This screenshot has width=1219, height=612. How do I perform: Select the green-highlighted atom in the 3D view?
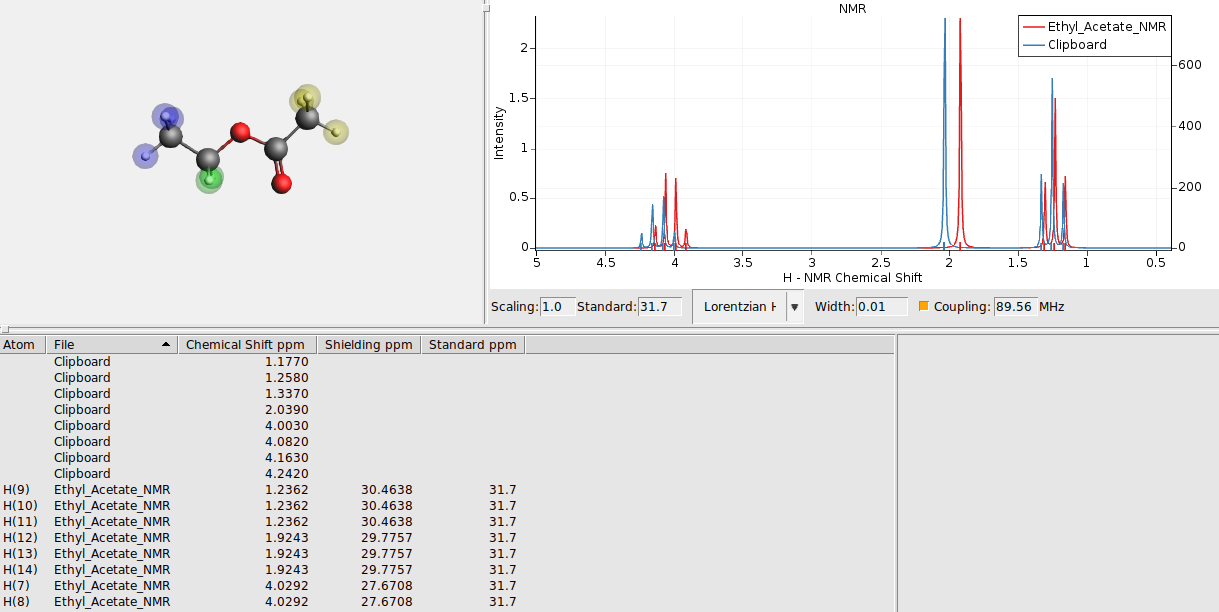point(208,181)
